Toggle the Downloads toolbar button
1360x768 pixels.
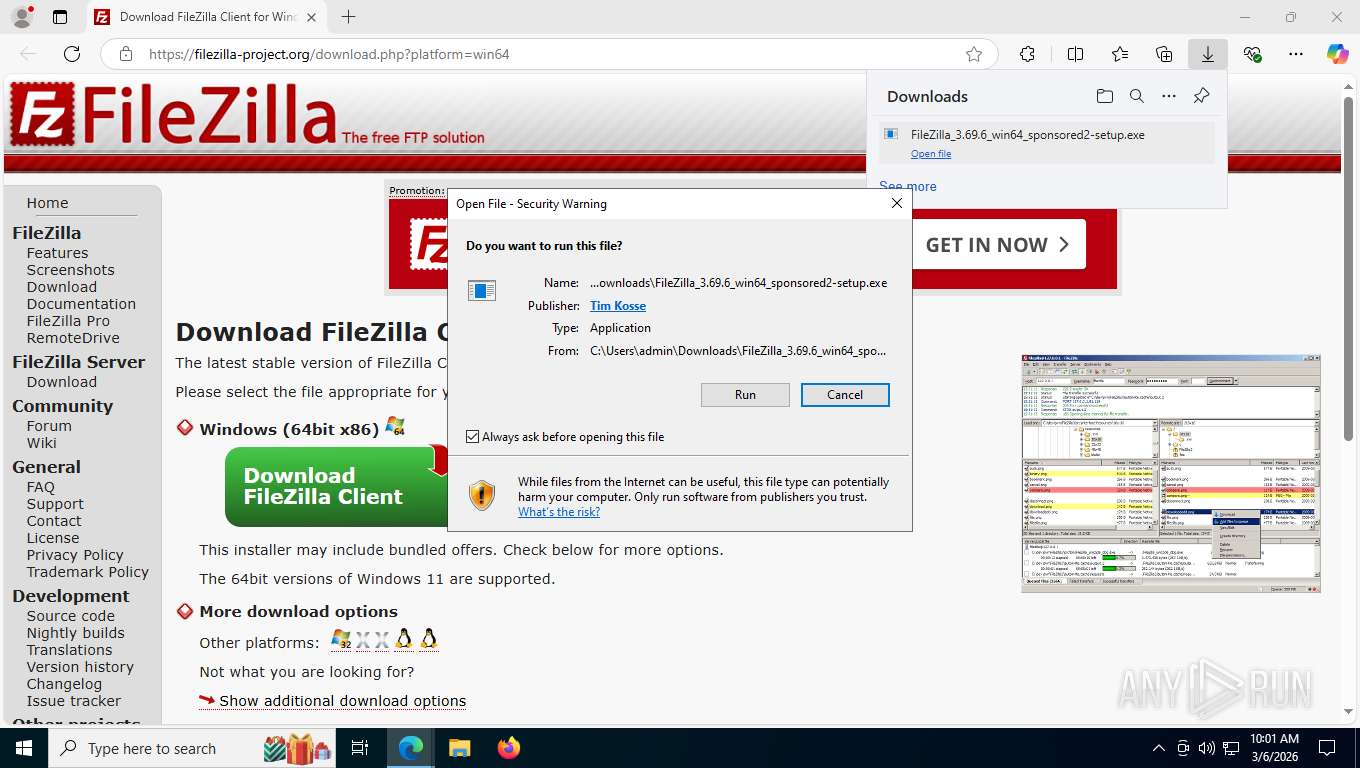tap(1208, 54)
